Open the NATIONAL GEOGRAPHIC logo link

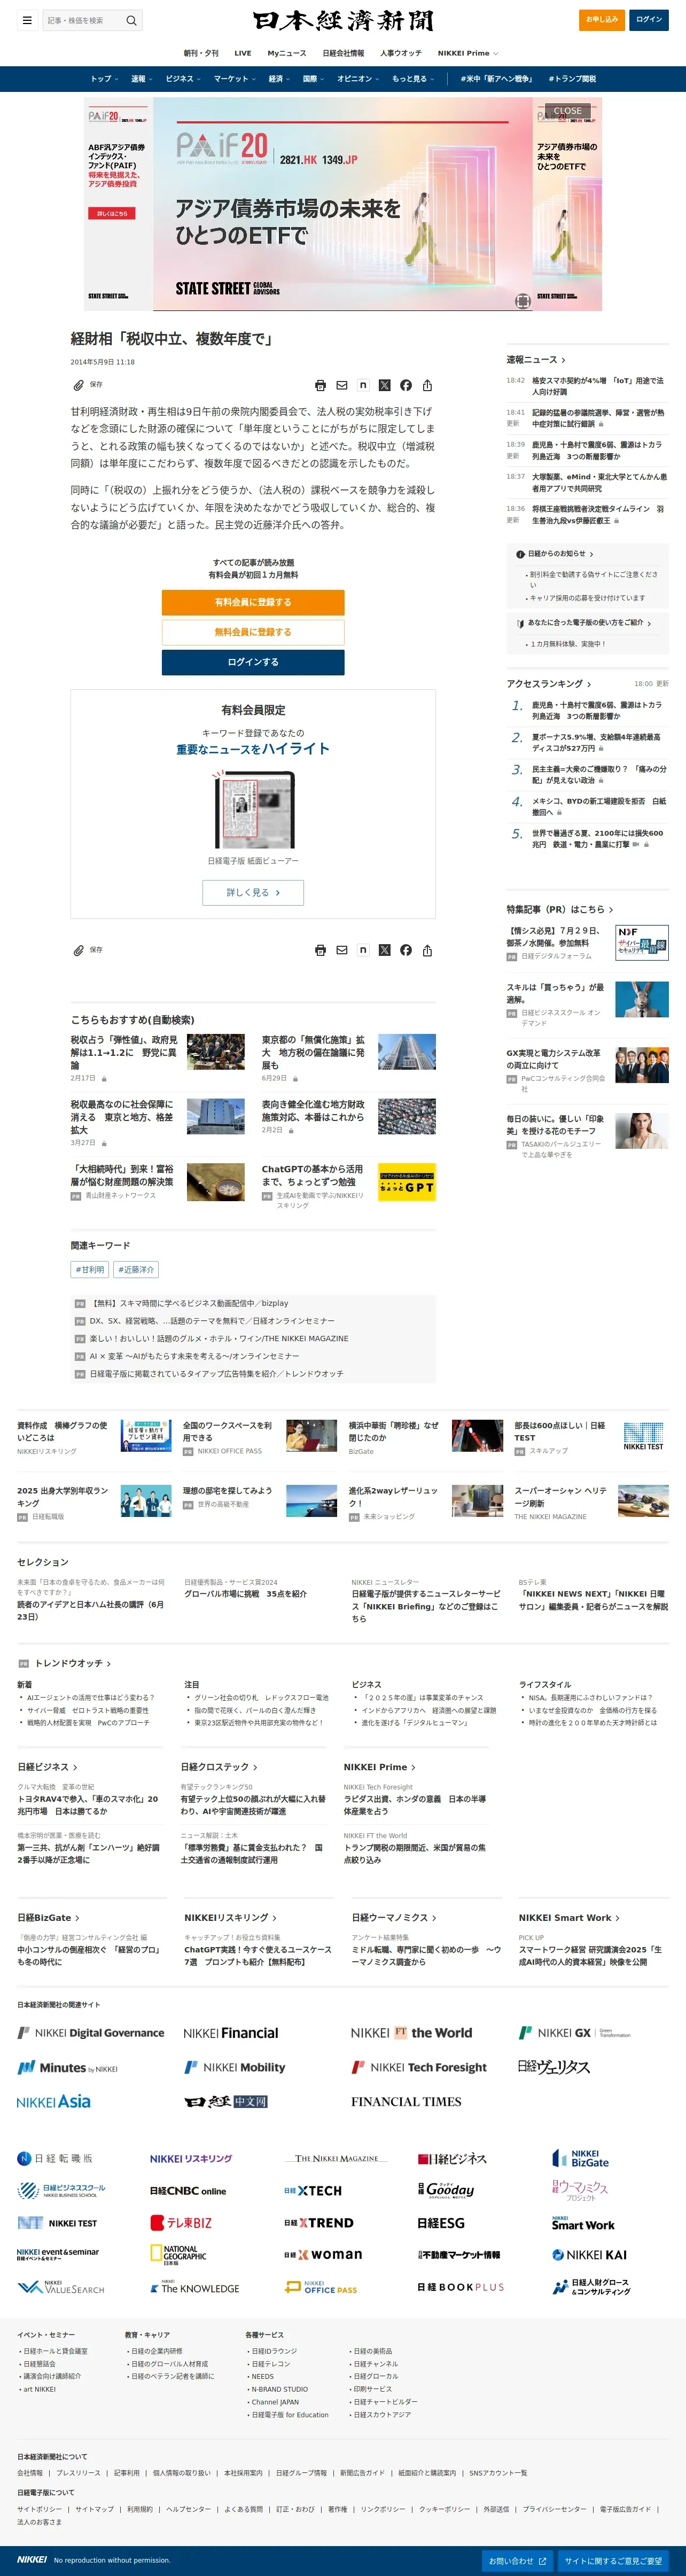[x=178, y=2254]
